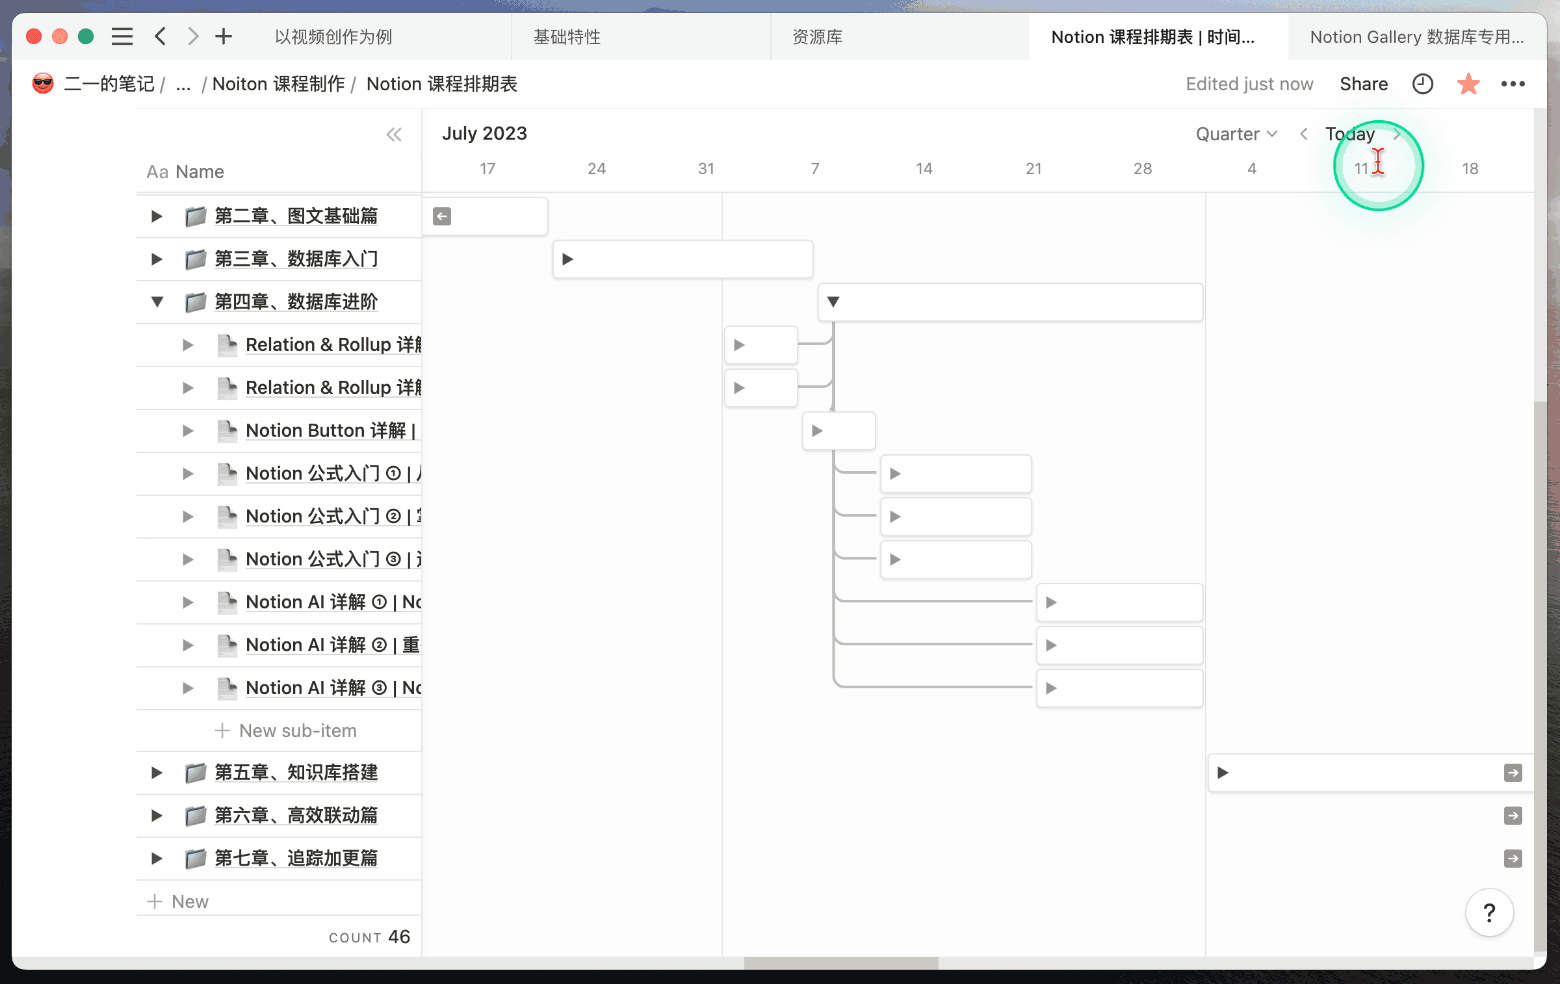The height and width of the screenshot is (984, 1560).
Task: Collapse the table sidebar with double chevron
Action: click(394, 134)
